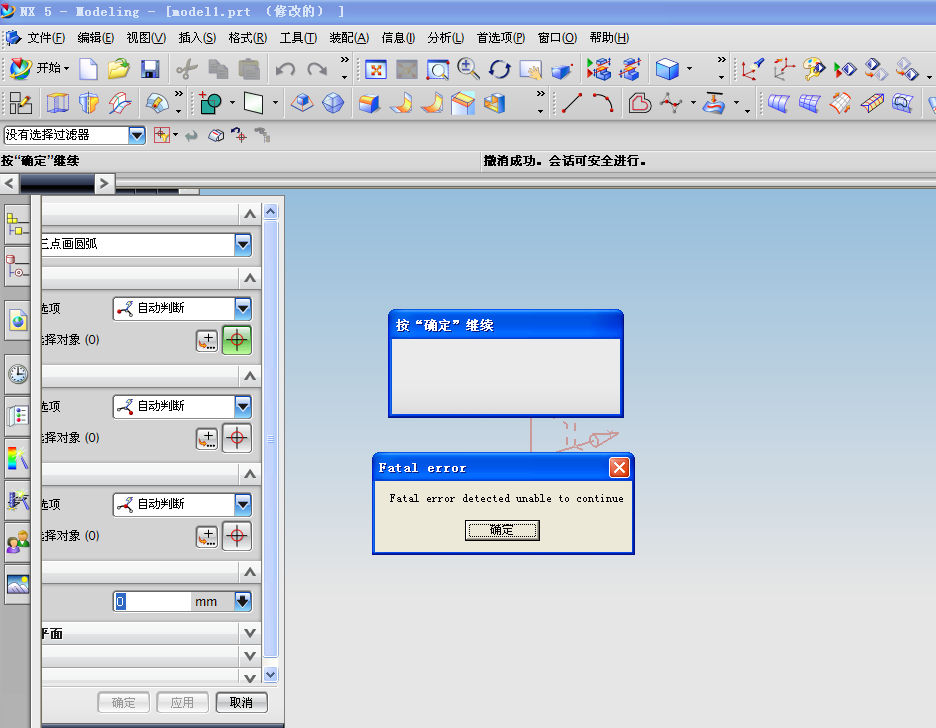Click the radius value input field
936x728 pixels.
click(152, 601)
